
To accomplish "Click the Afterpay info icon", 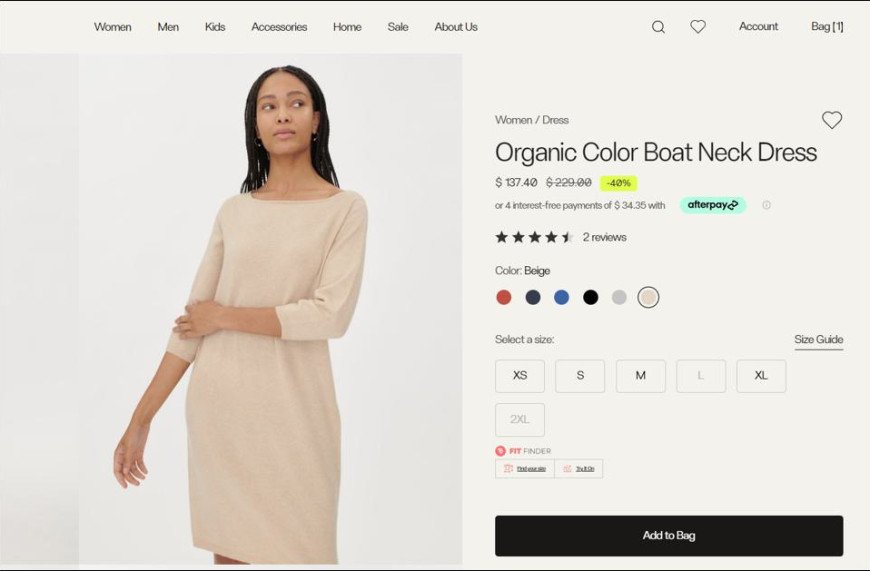I will click(x=766, y=205).
